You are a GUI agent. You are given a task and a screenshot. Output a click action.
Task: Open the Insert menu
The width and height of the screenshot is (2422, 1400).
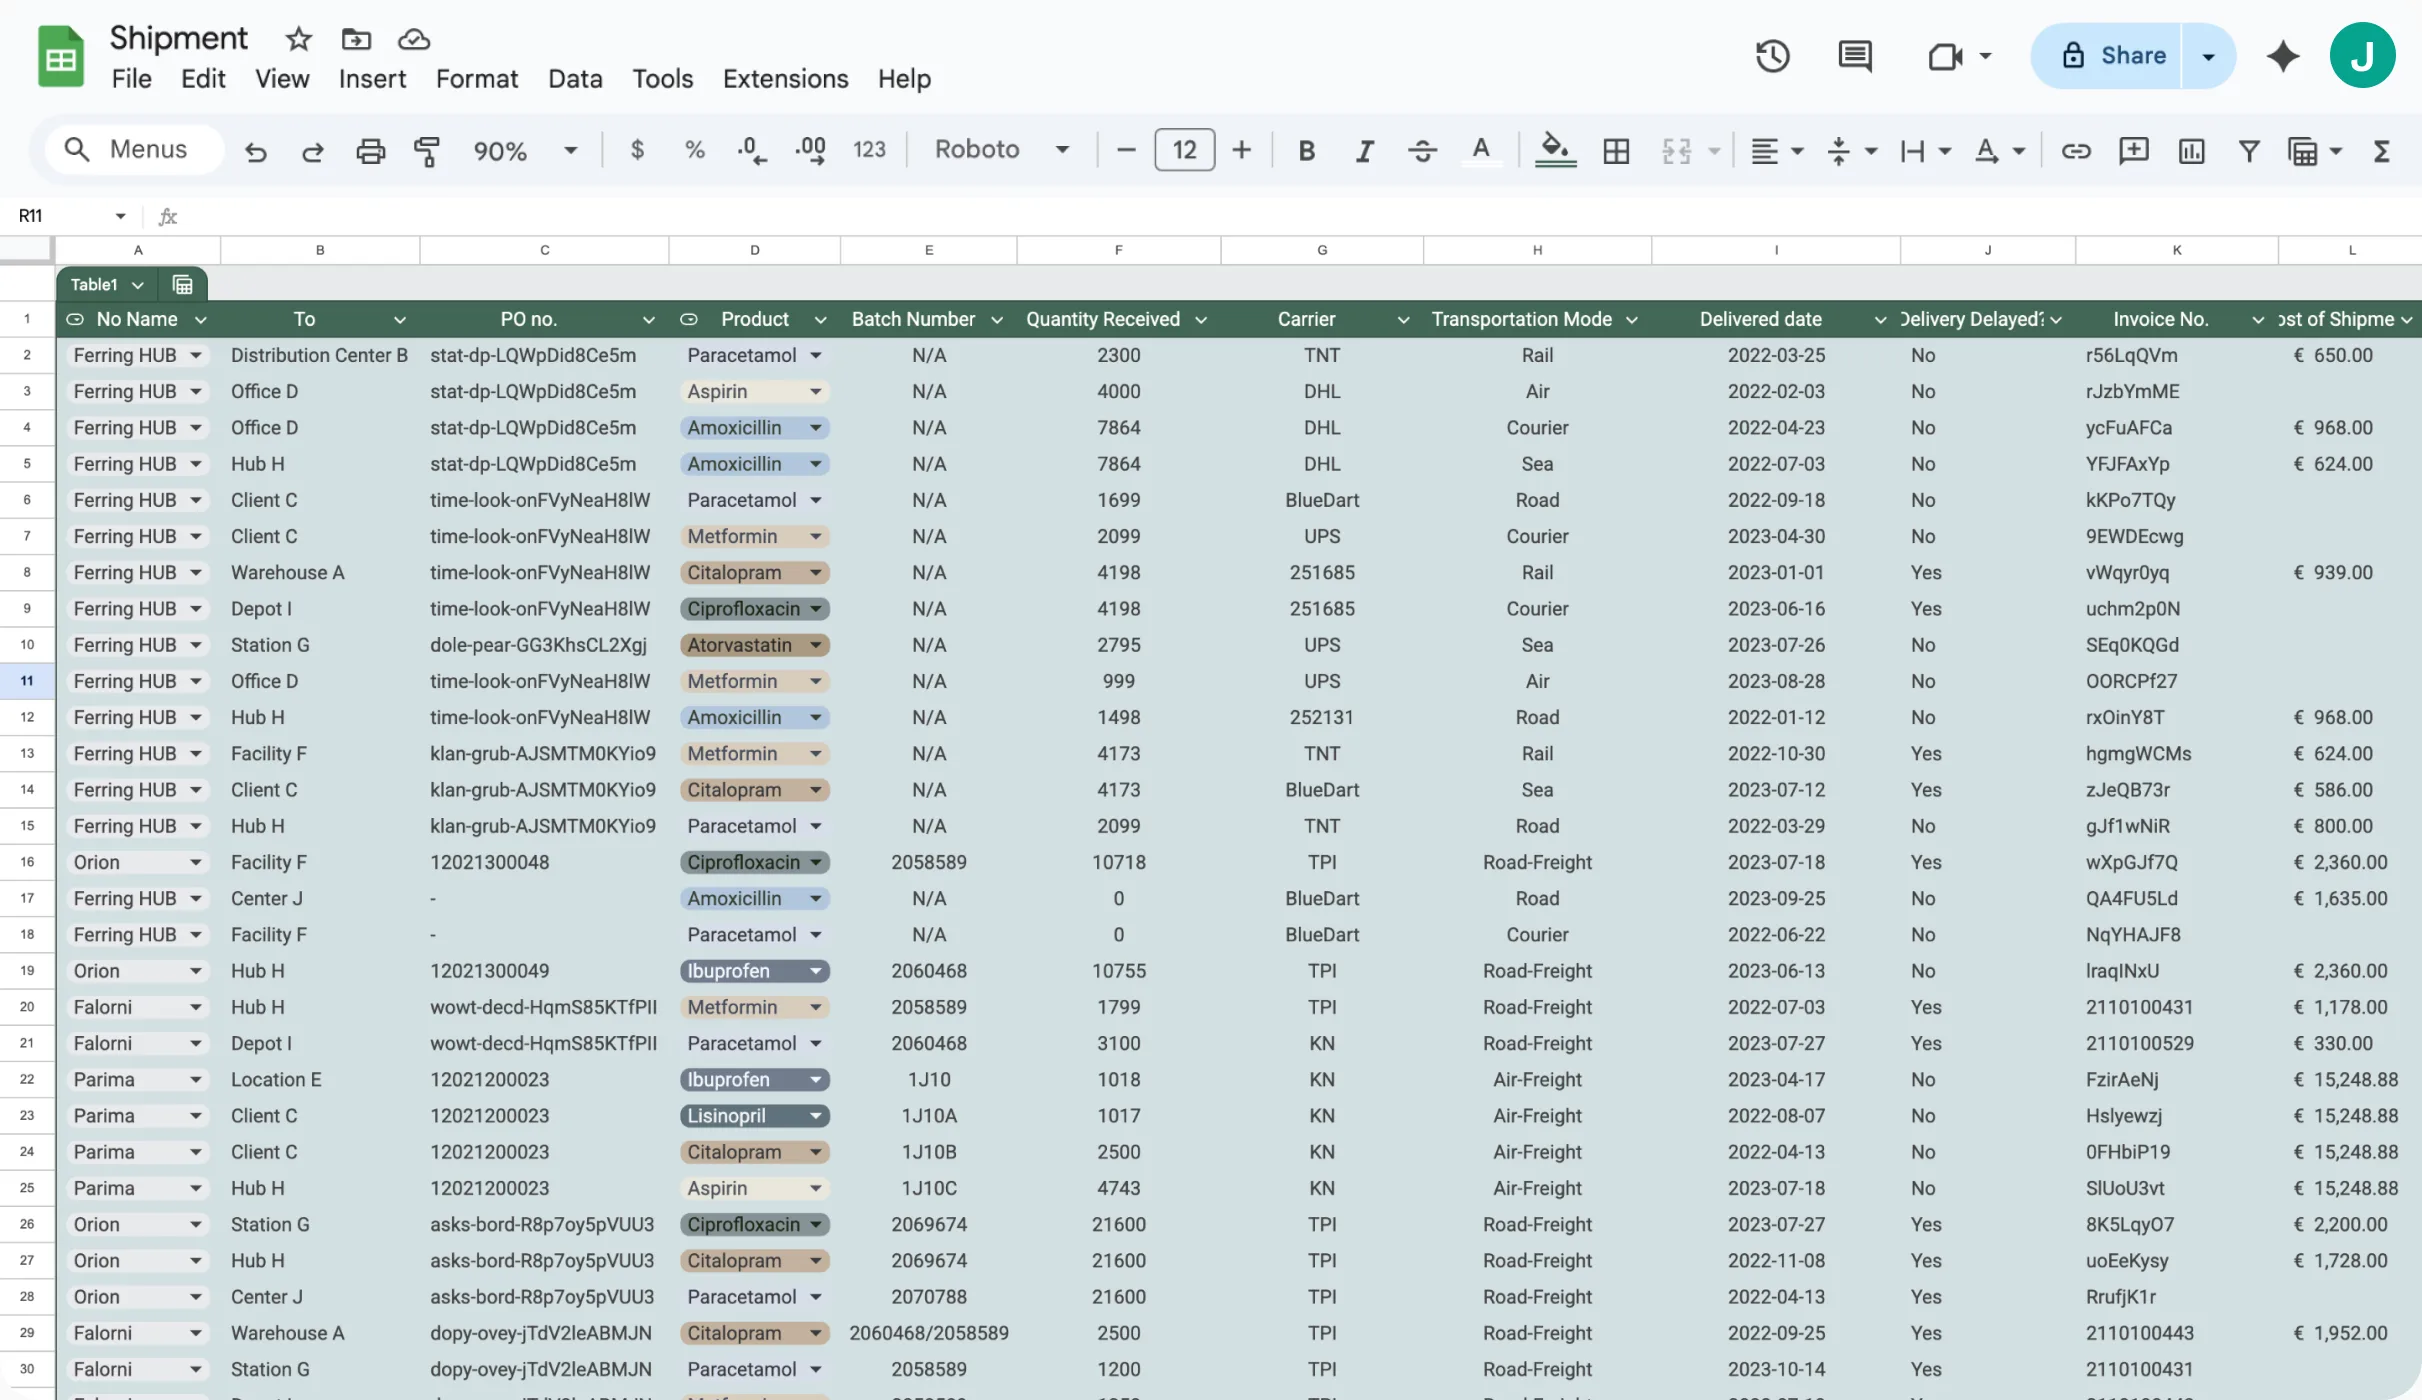(372, 78)
